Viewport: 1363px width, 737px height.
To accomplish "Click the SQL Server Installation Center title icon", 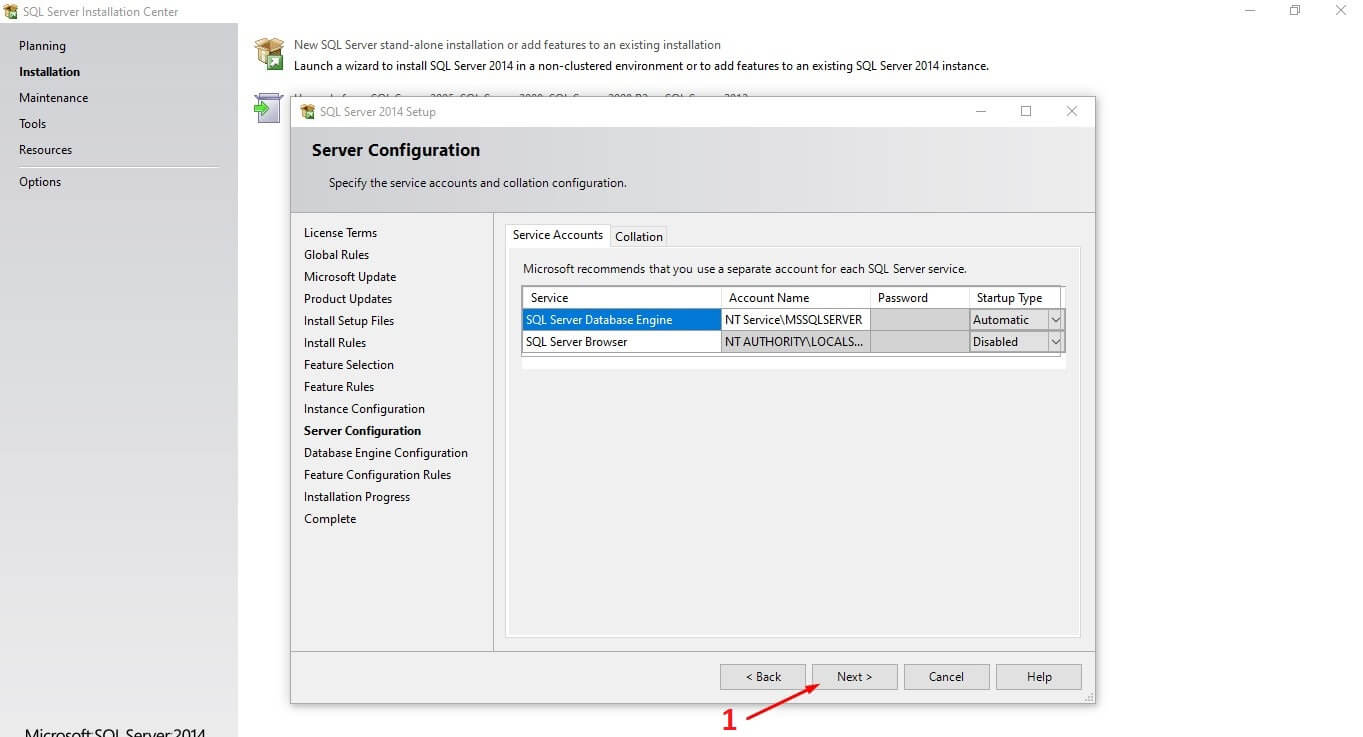I will coord(11,12).
